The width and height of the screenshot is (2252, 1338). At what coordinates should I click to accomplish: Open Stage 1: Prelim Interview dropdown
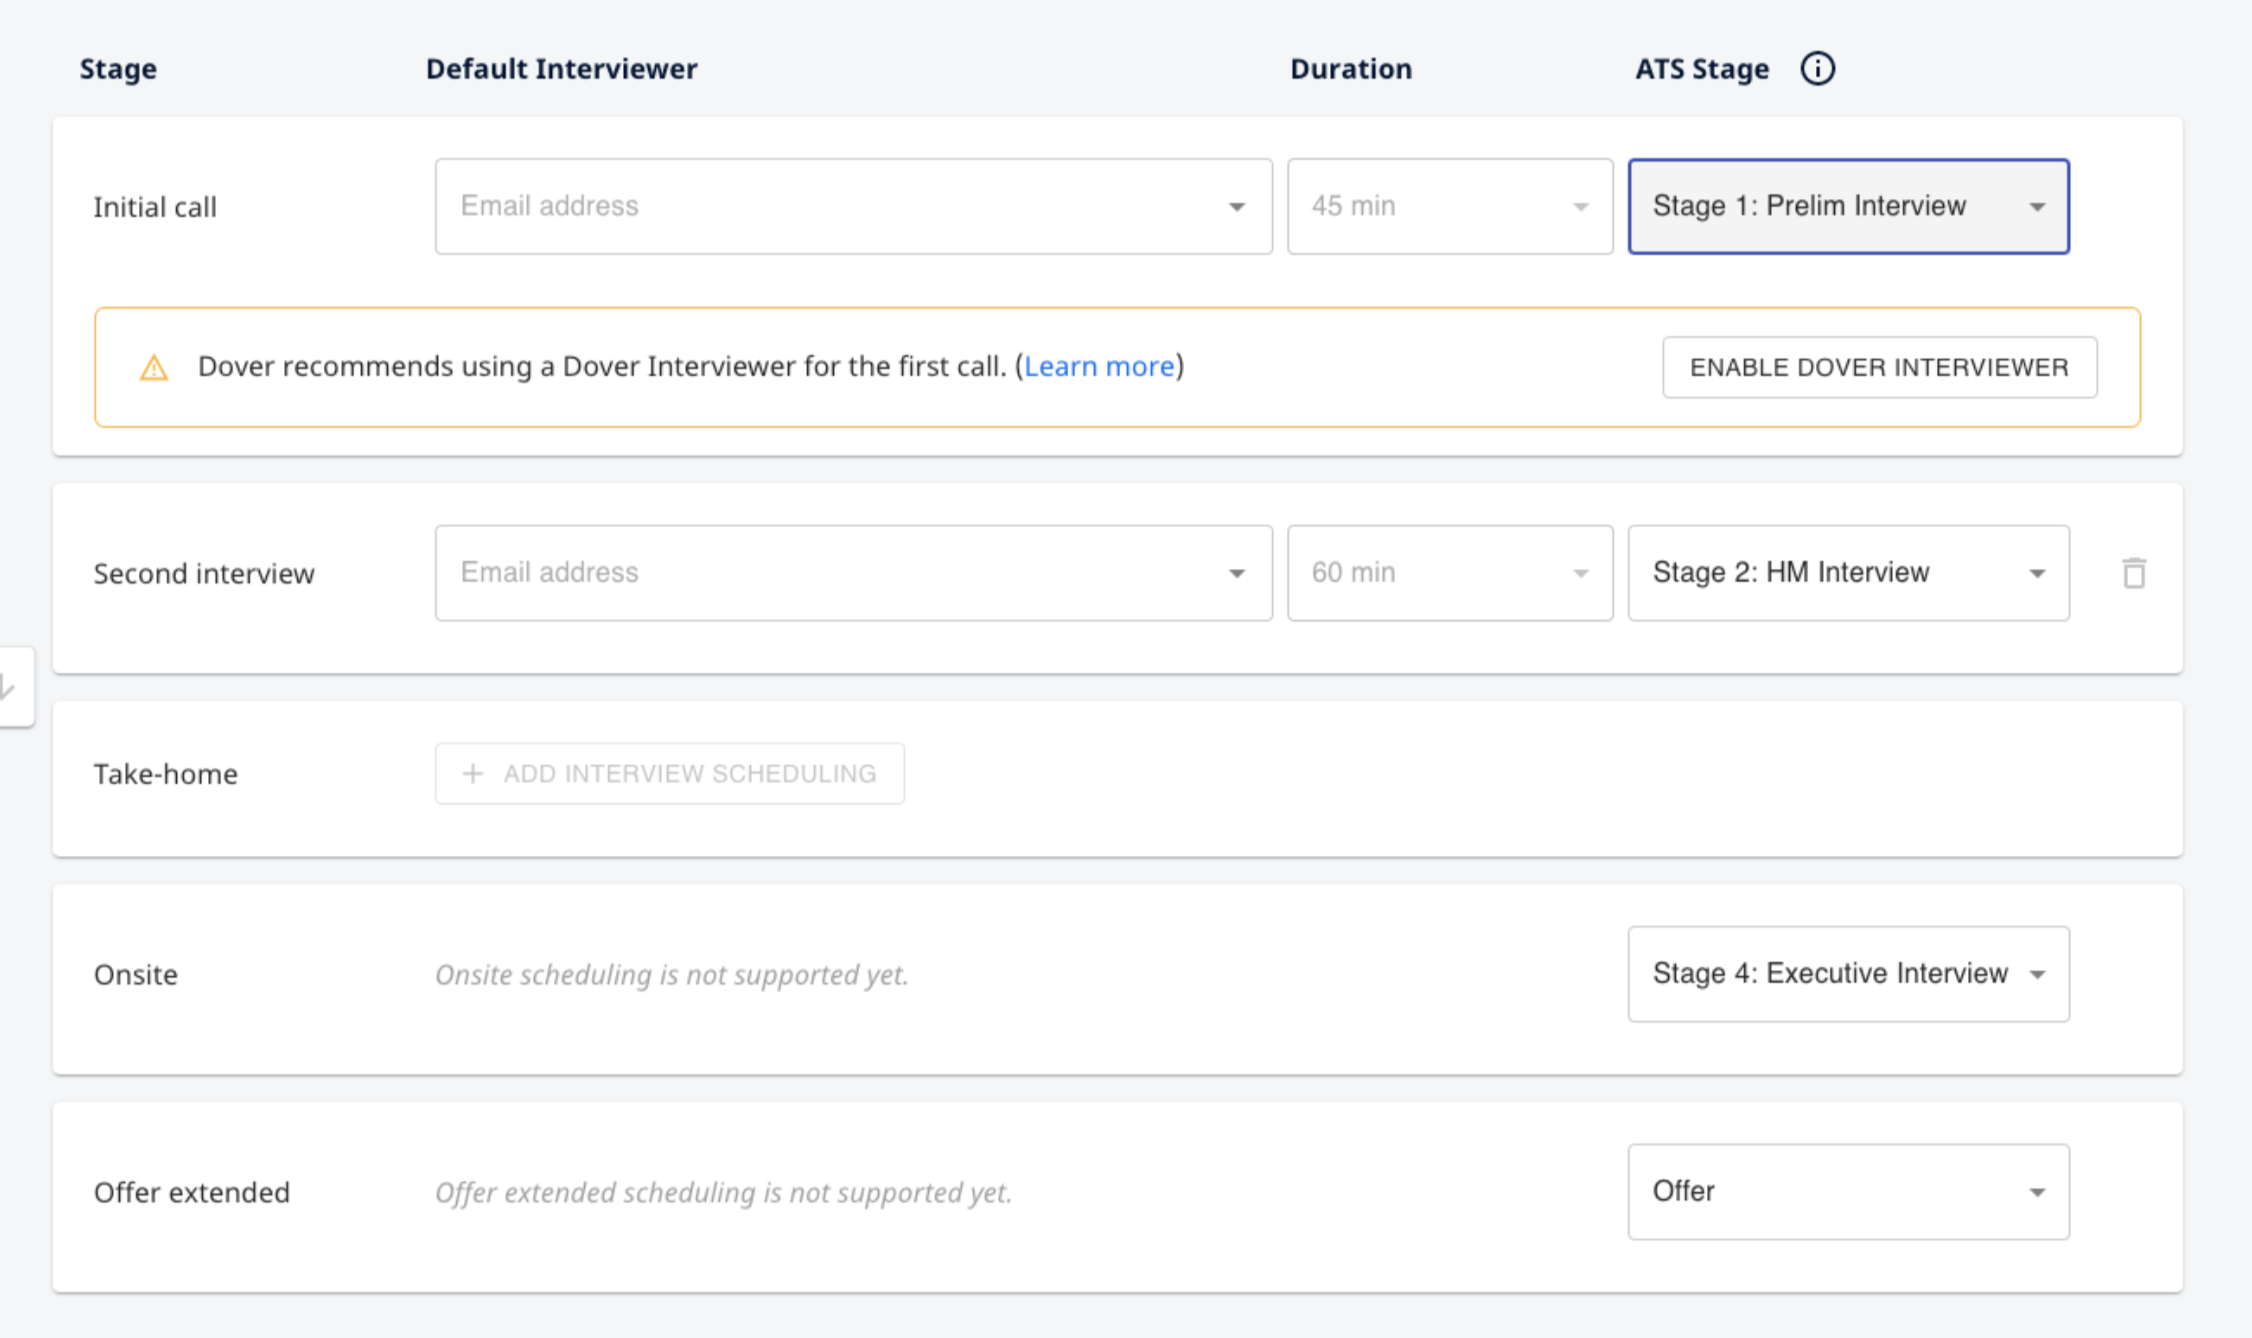[1848, 206]
